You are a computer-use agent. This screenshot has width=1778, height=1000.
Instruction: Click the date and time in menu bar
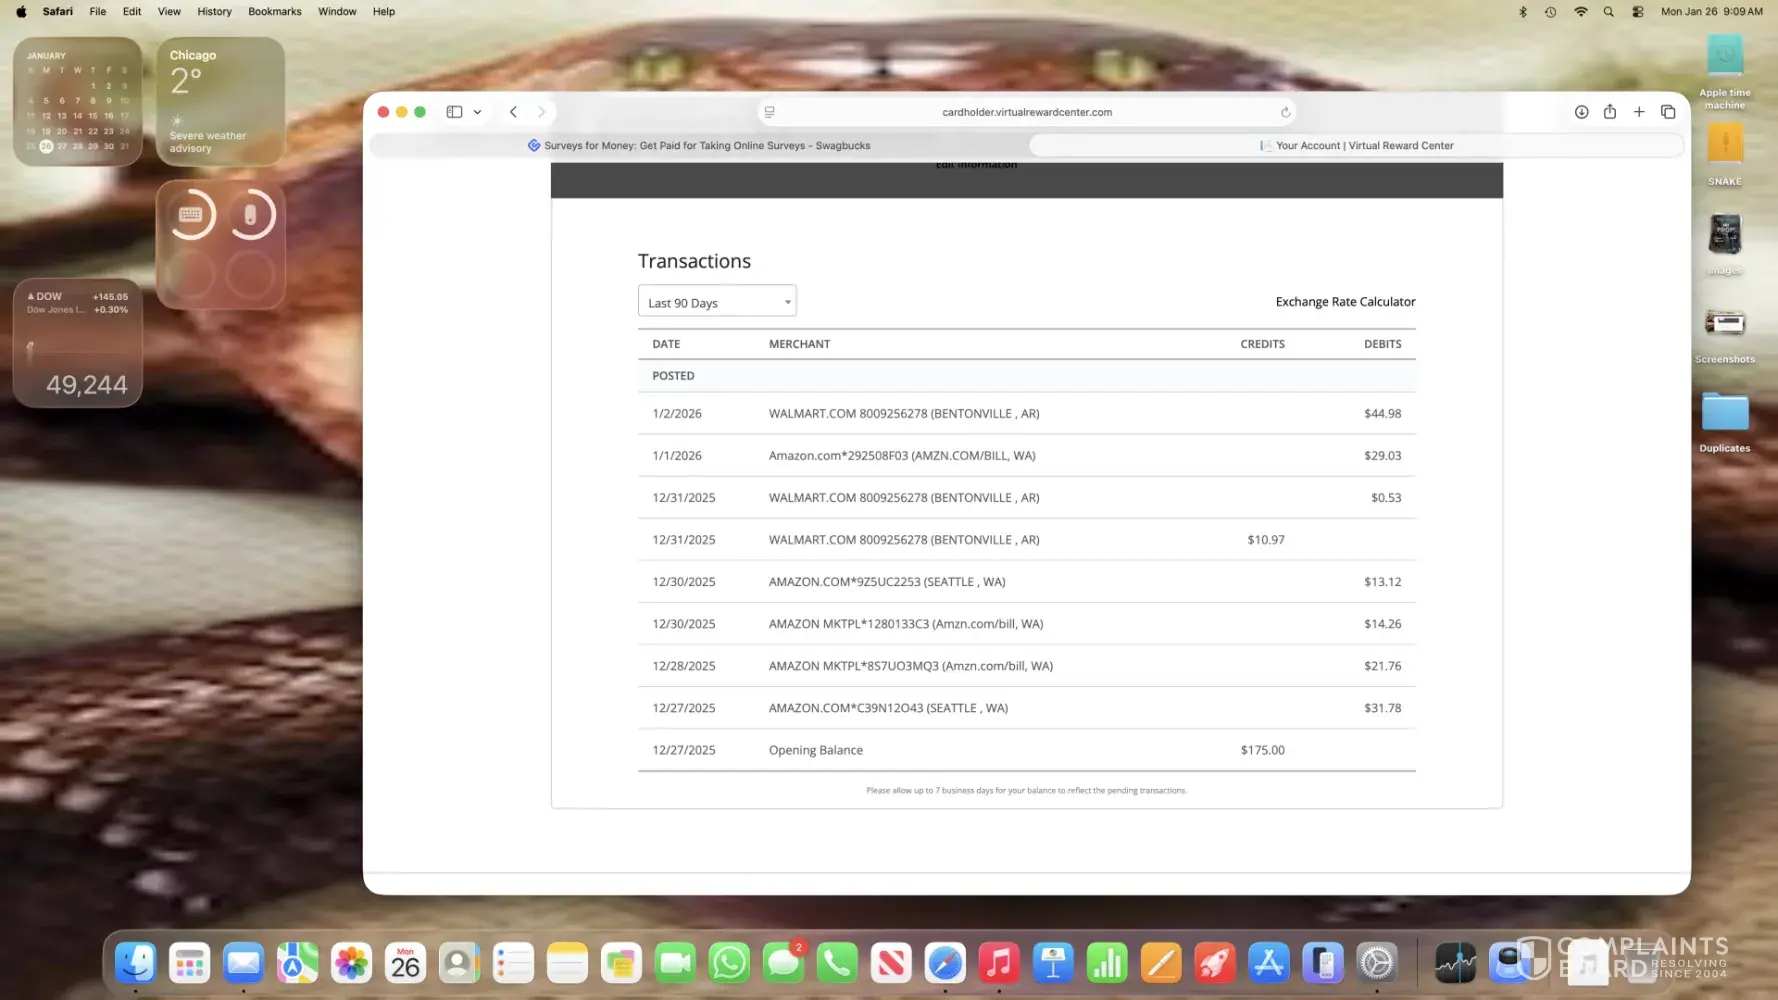1711,12
